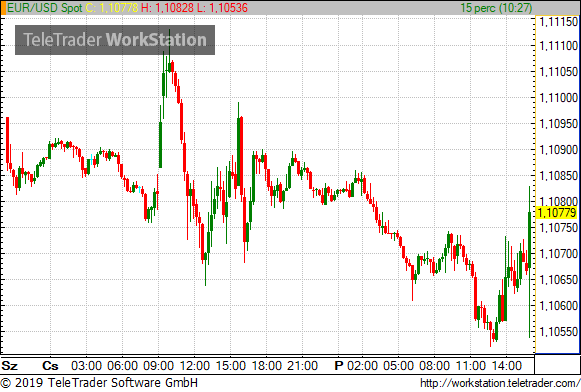Click the yellow 1,10779 current price tag

coord(557,213)
